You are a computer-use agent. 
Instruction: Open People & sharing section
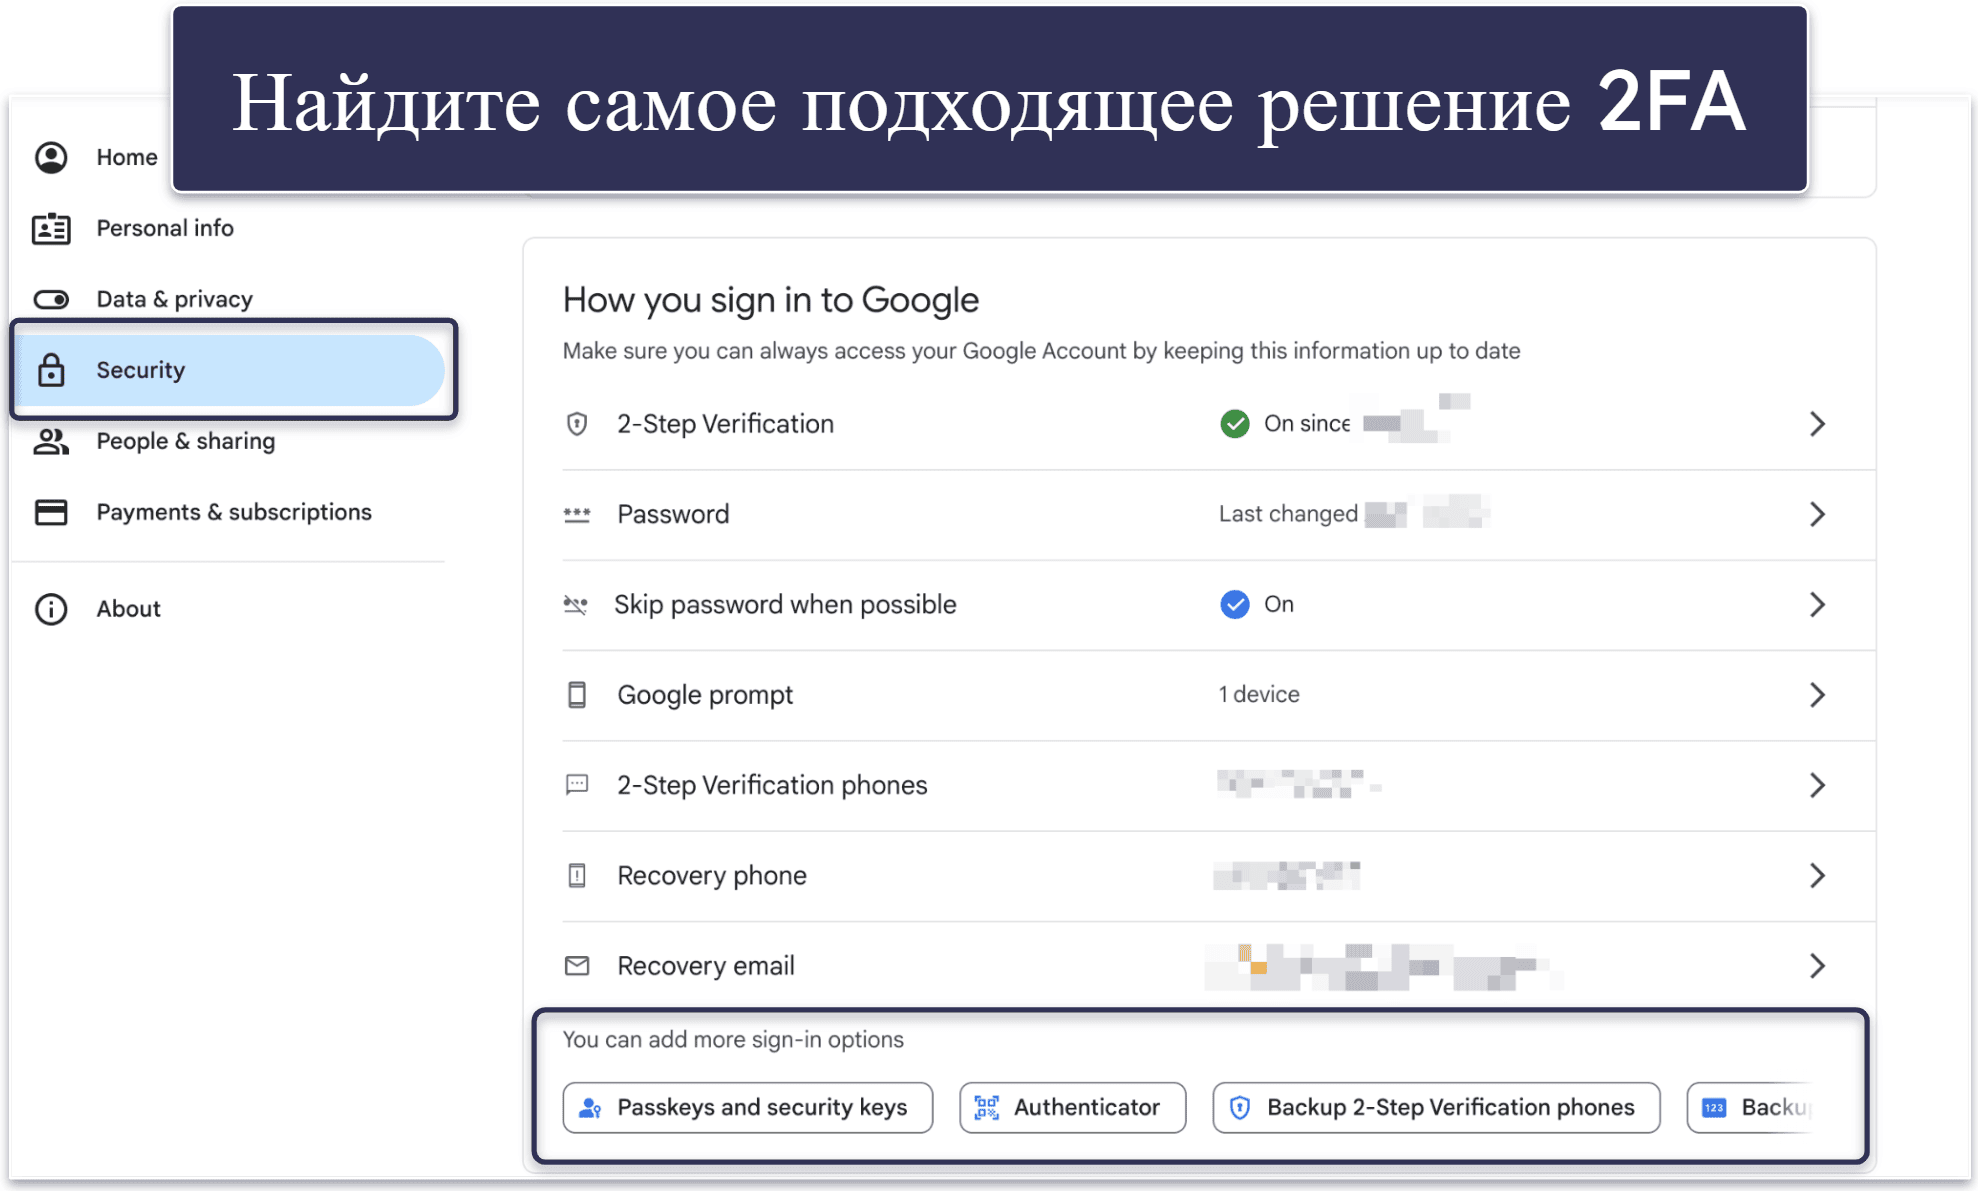click(185, 441)
